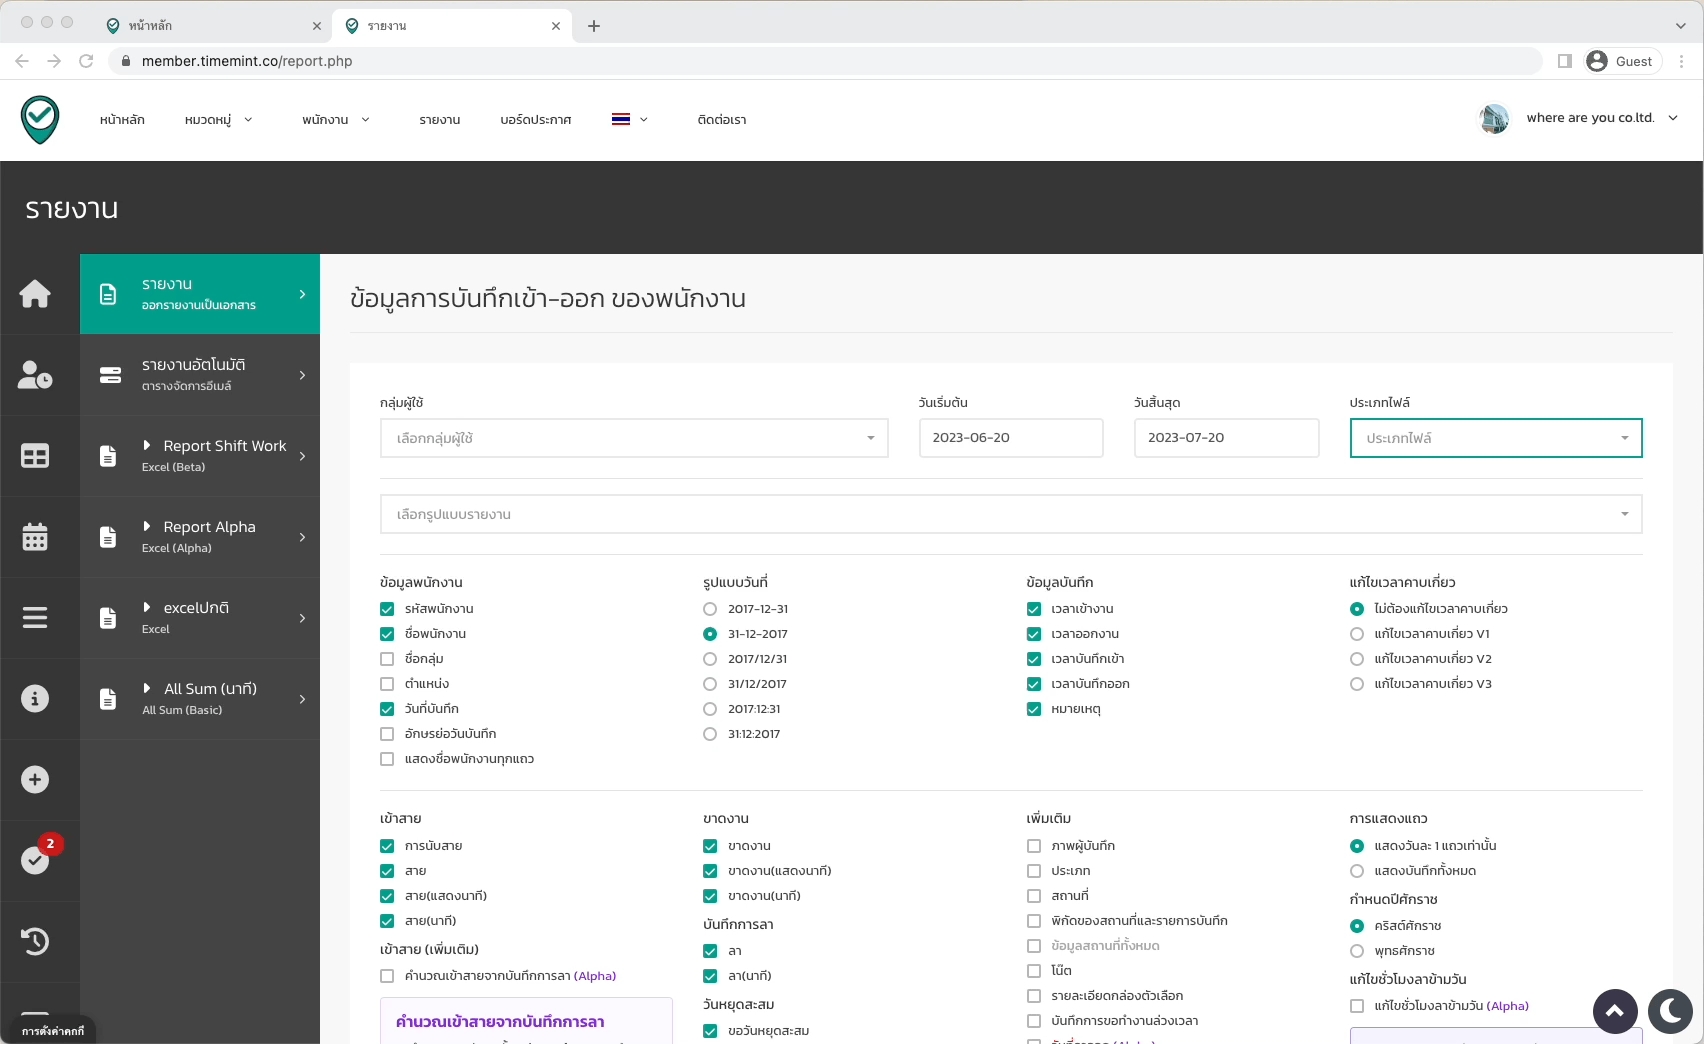
Task: Select the 2017-12-31 date format option
Action: pyautogui.click(x=710, y=609)
